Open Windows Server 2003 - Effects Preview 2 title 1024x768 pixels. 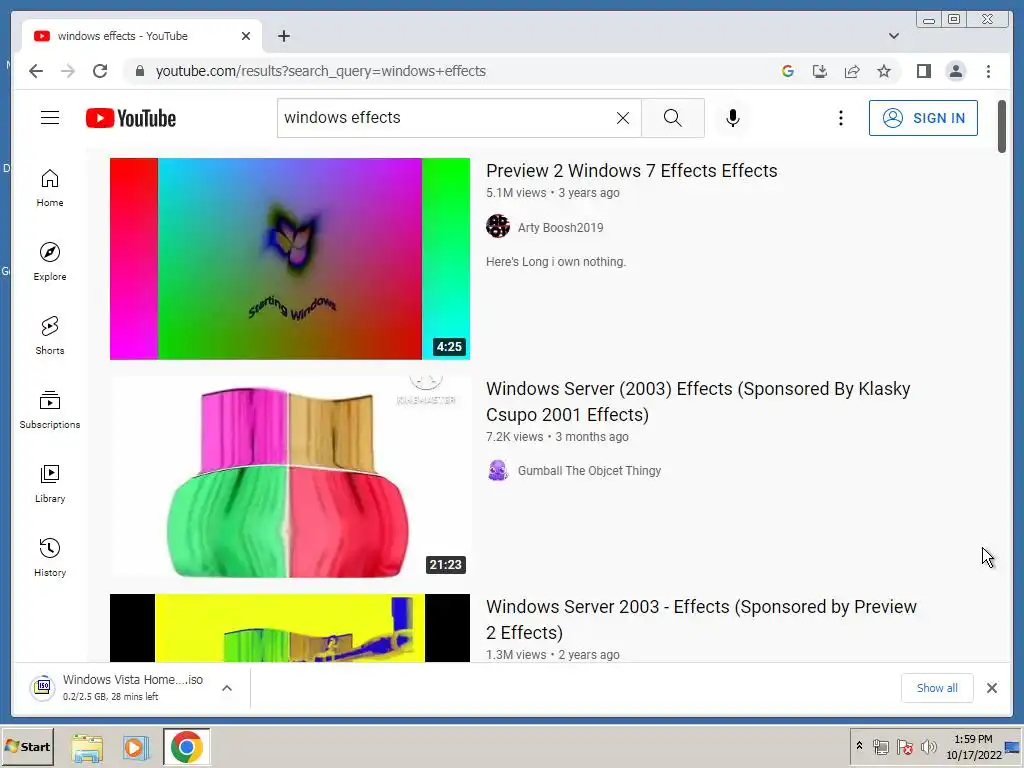pos(701,619)
